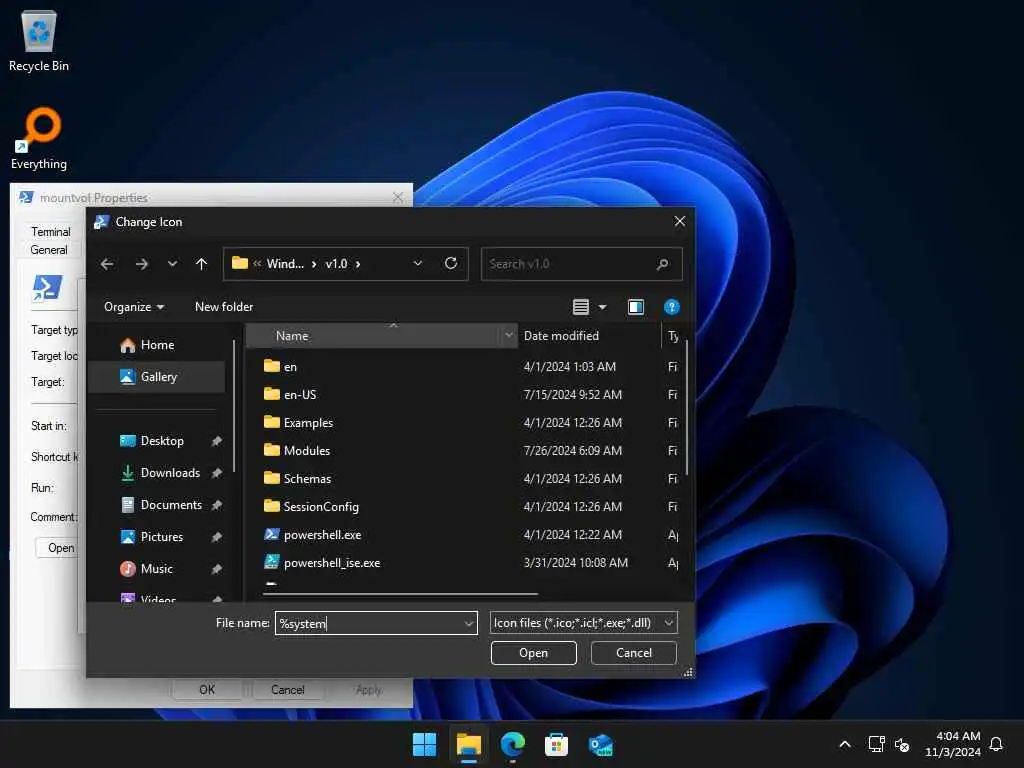Open the Organize menu
Screen dimensions: 1024x768
coord(134,307)
